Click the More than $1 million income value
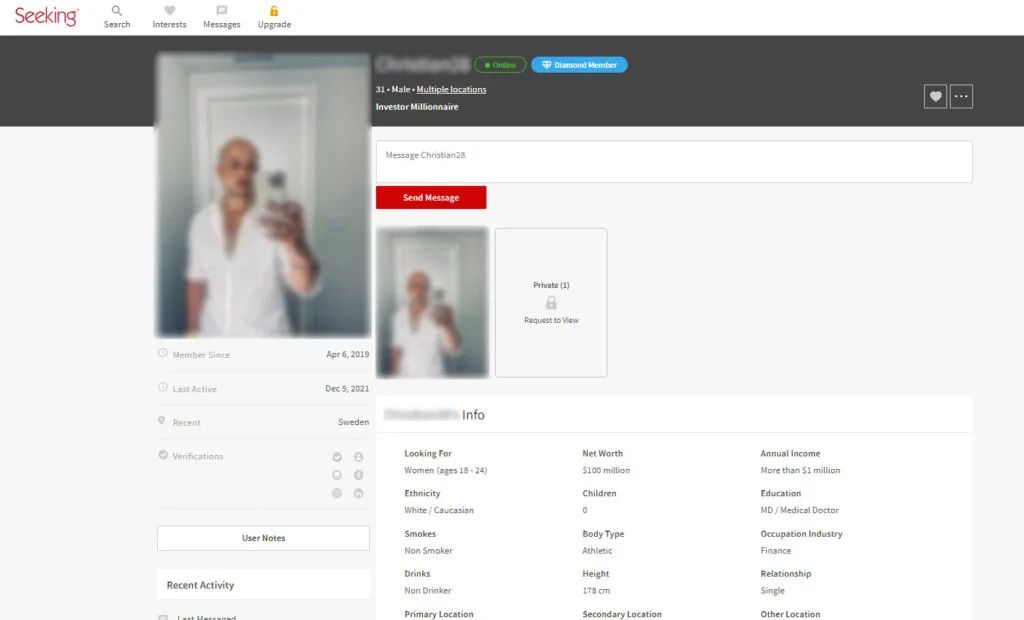This screenshot has width=1024, height=620. [800, 470]
